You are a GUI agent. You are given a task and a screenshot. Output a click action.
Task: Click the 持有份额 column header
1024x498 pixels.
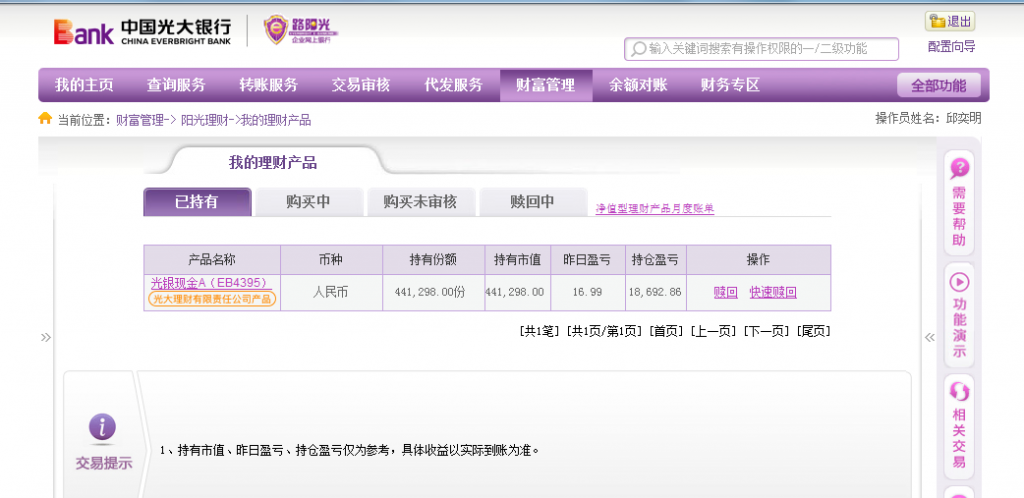click(x=434, y=260)
